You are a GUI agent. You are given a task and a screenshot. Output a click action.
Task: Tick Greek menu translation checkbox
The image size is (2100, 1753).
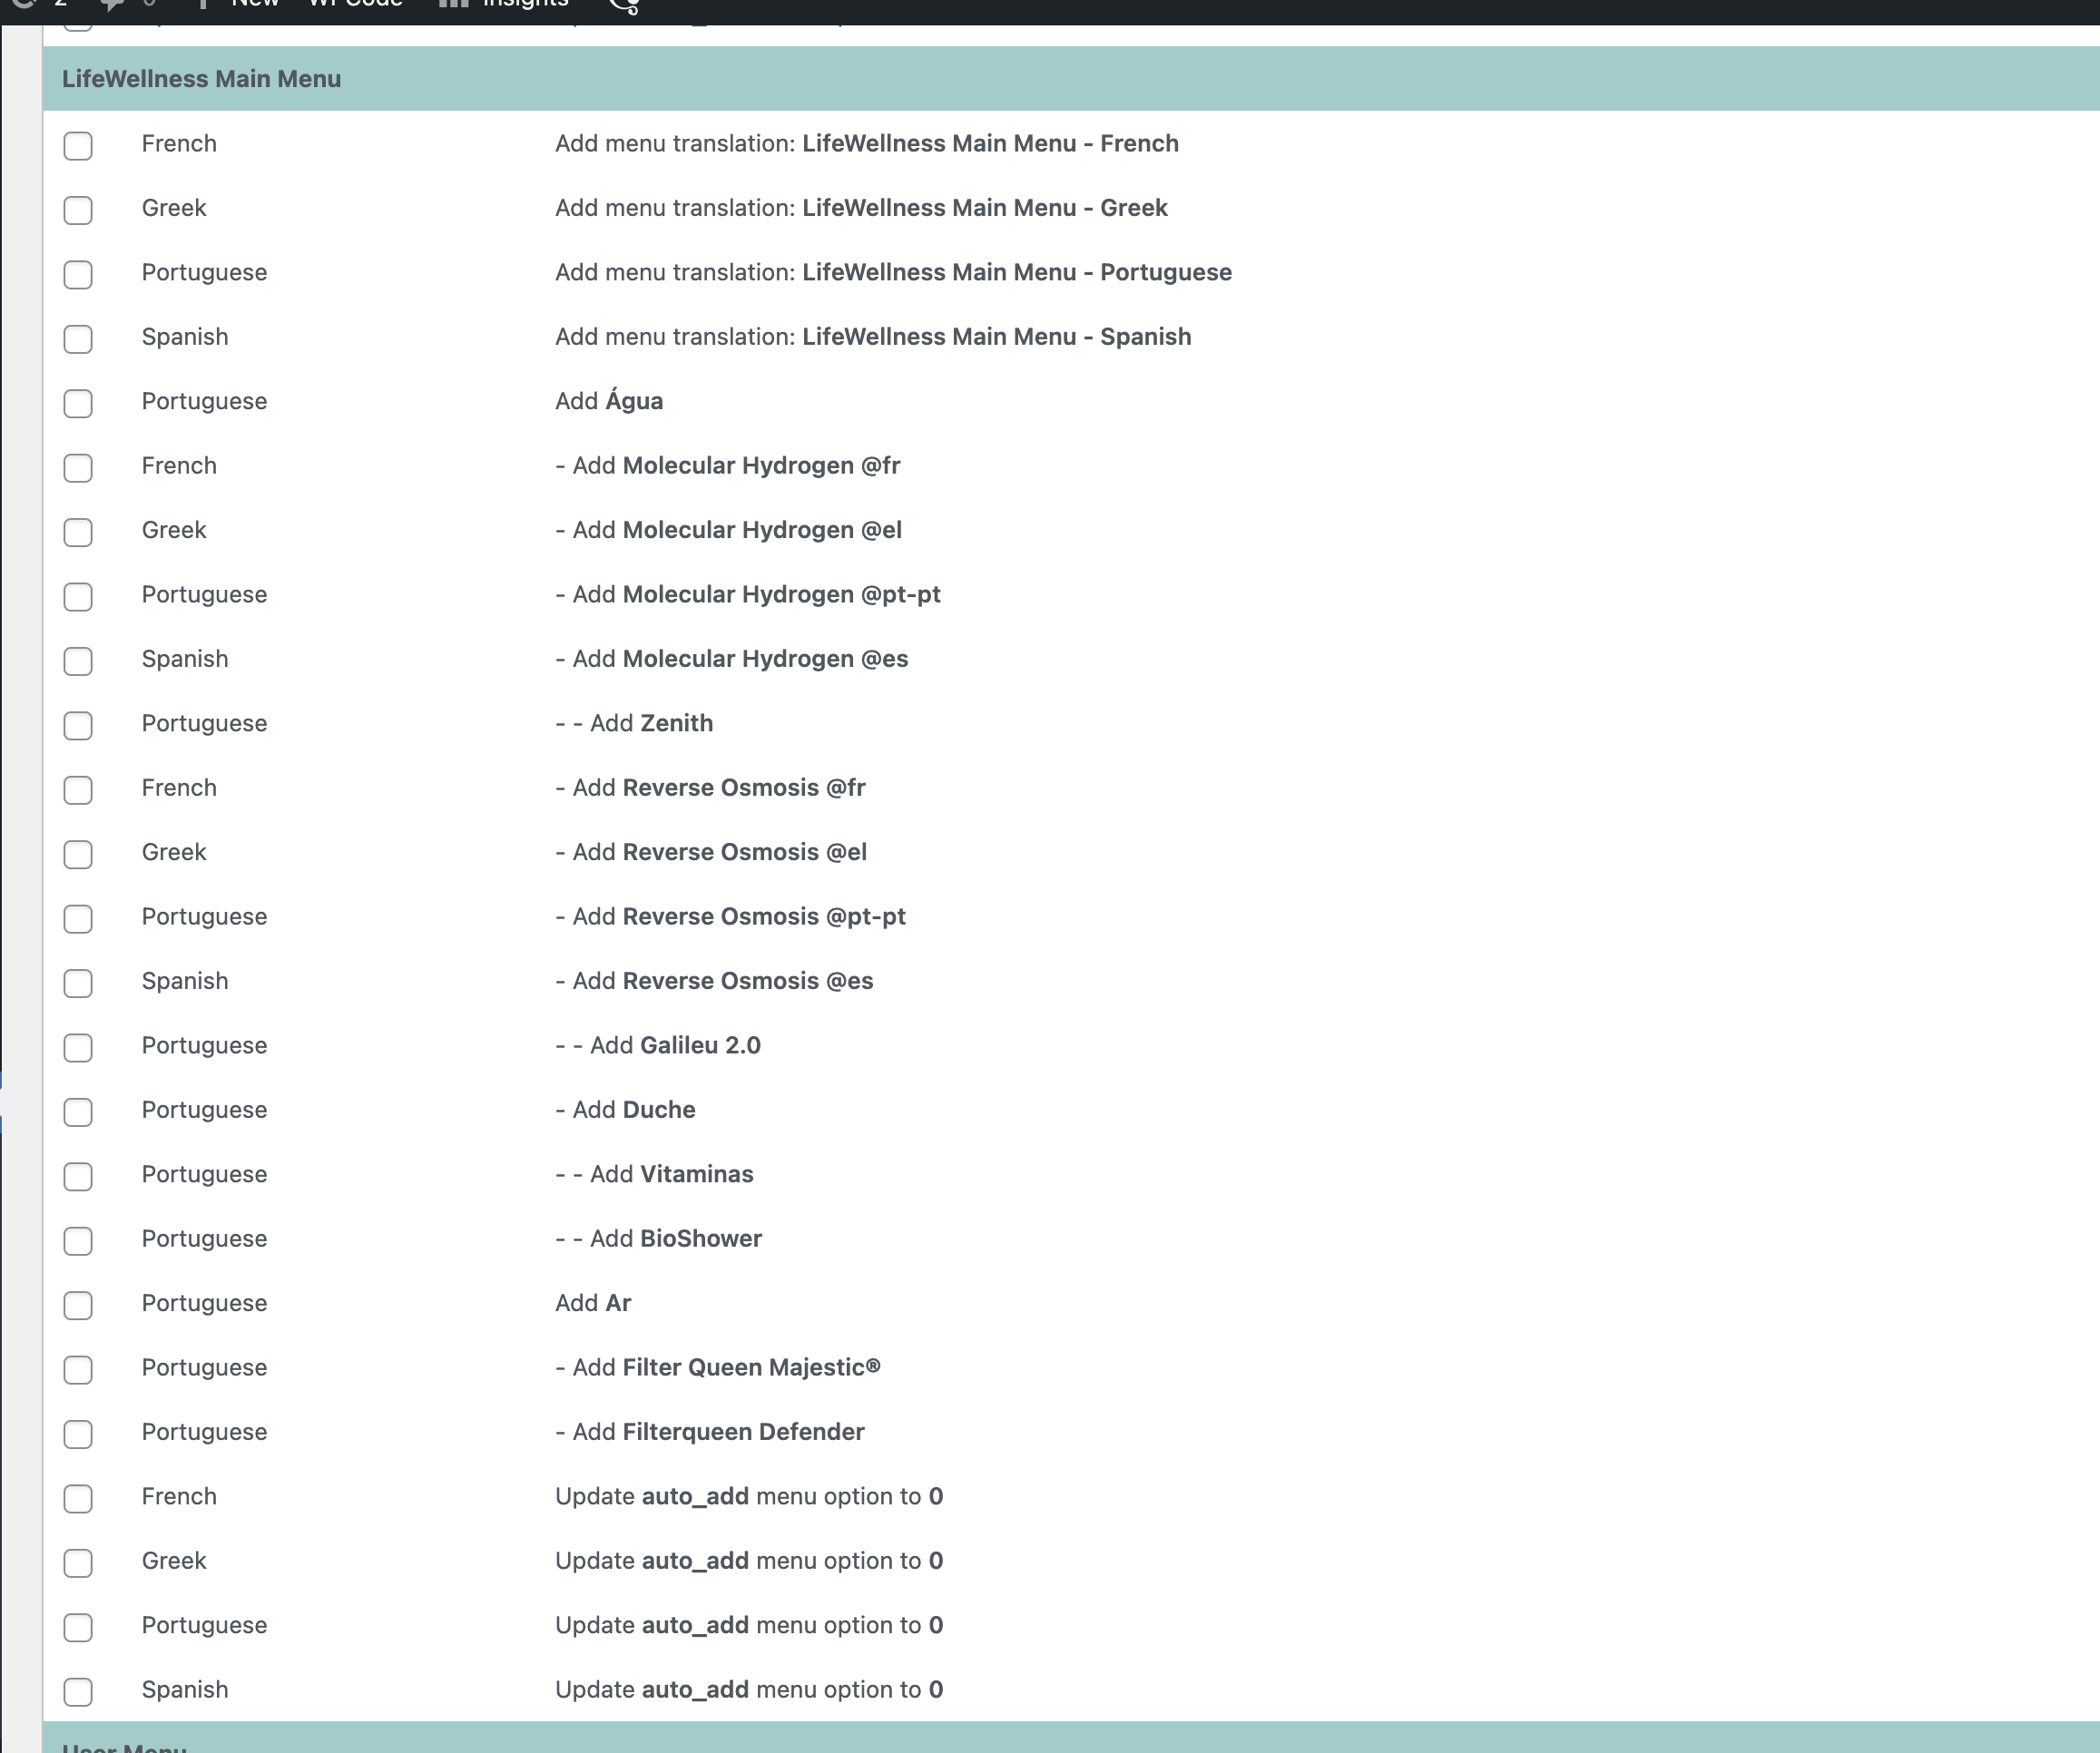click(78, 210)
